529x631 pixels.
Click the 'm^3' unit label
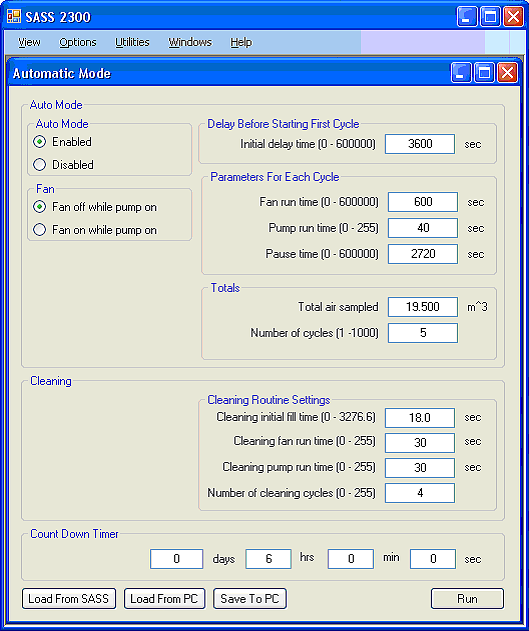(477, 307)
